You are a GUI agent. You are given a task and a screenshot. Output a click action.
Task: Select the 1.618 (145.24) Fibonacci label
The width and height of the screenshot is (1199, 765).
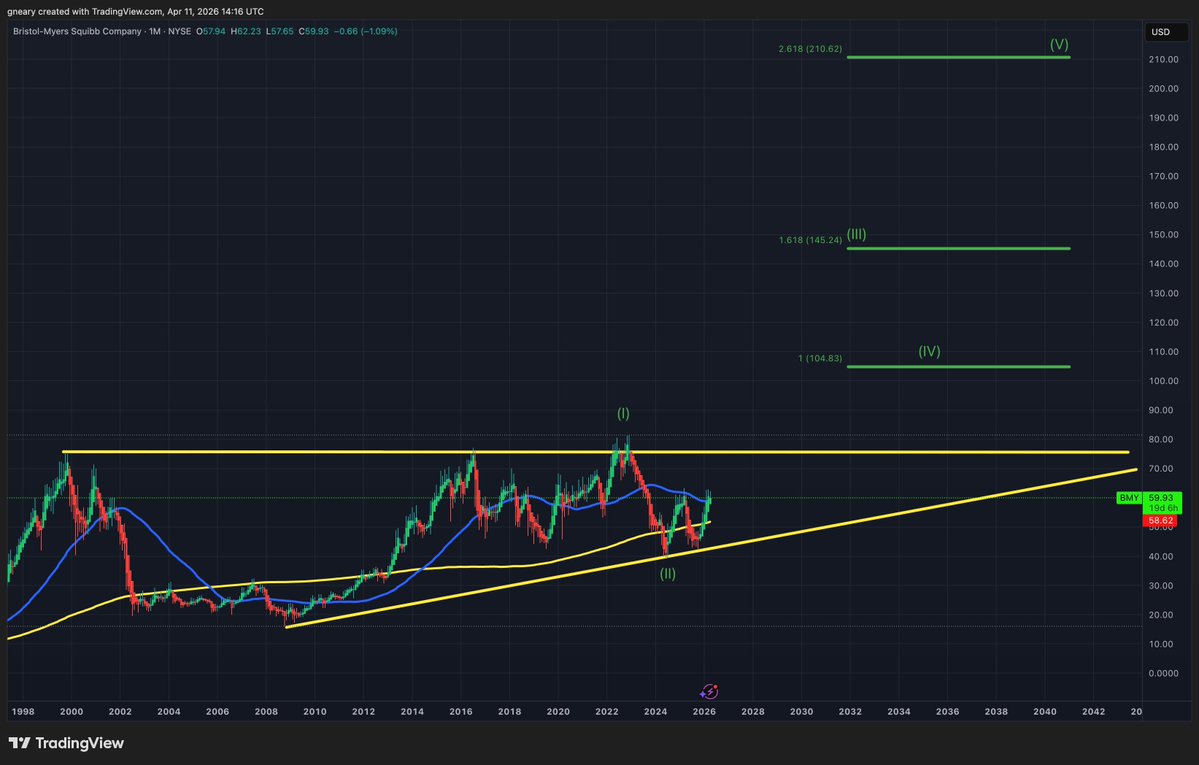(x=810, y=240)
